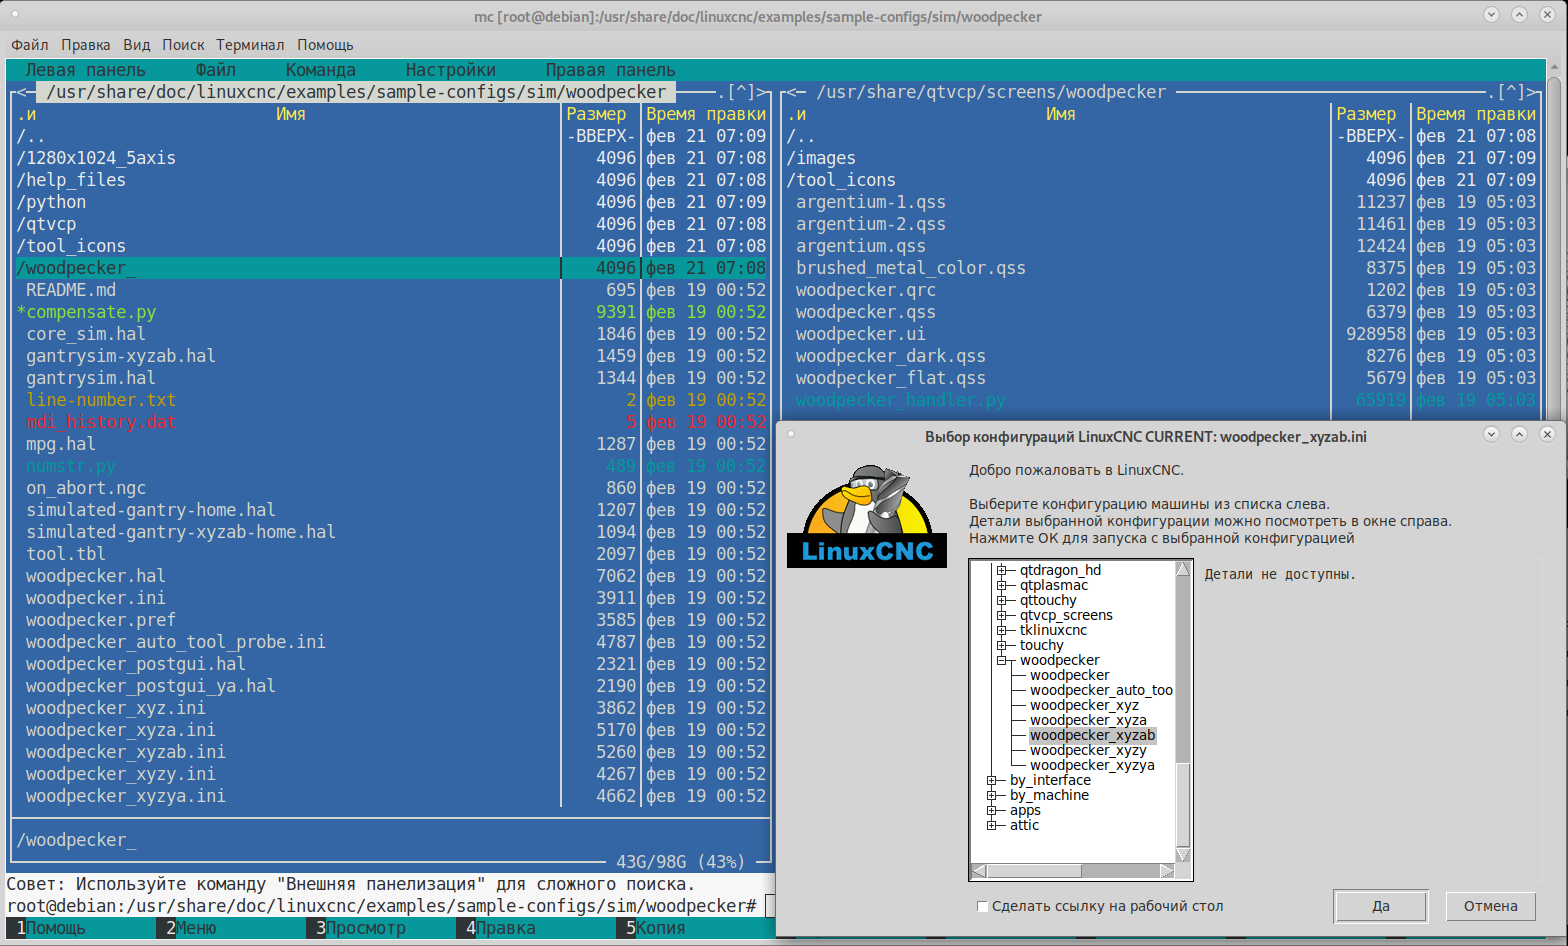This screenshot has width=1568, height=946.
Task: Collapse the woodpecker tree node
Action: click(x=1001, y=660)
